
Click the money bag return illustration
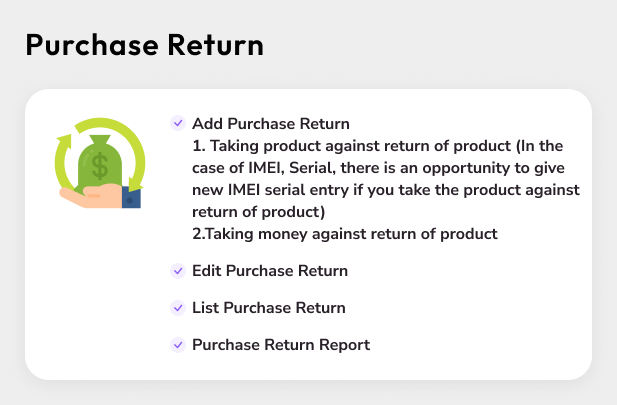tap(100, 163)
